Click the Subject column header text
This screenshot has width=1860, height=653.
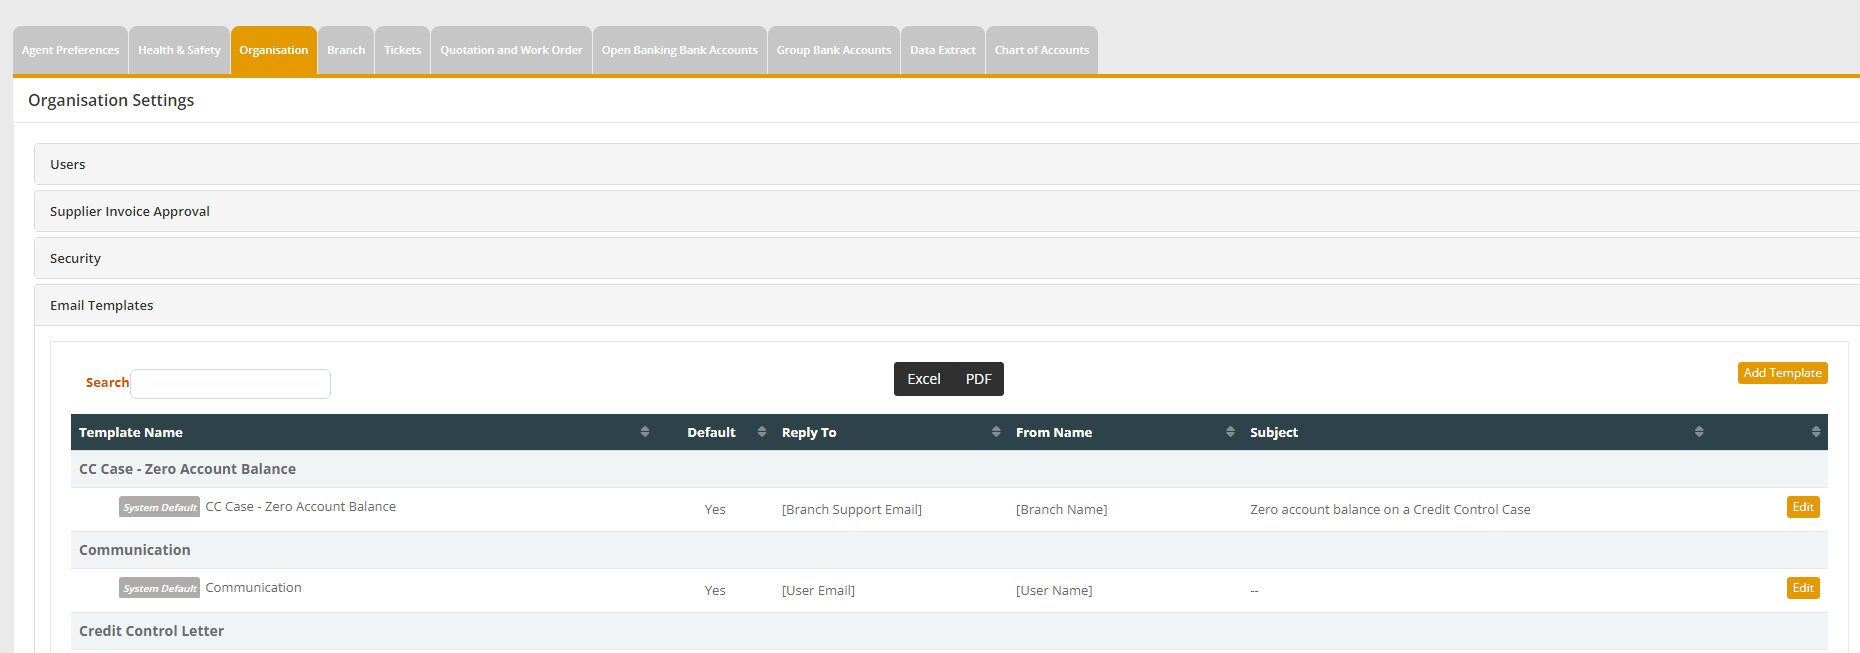[x=1274, y=432]
